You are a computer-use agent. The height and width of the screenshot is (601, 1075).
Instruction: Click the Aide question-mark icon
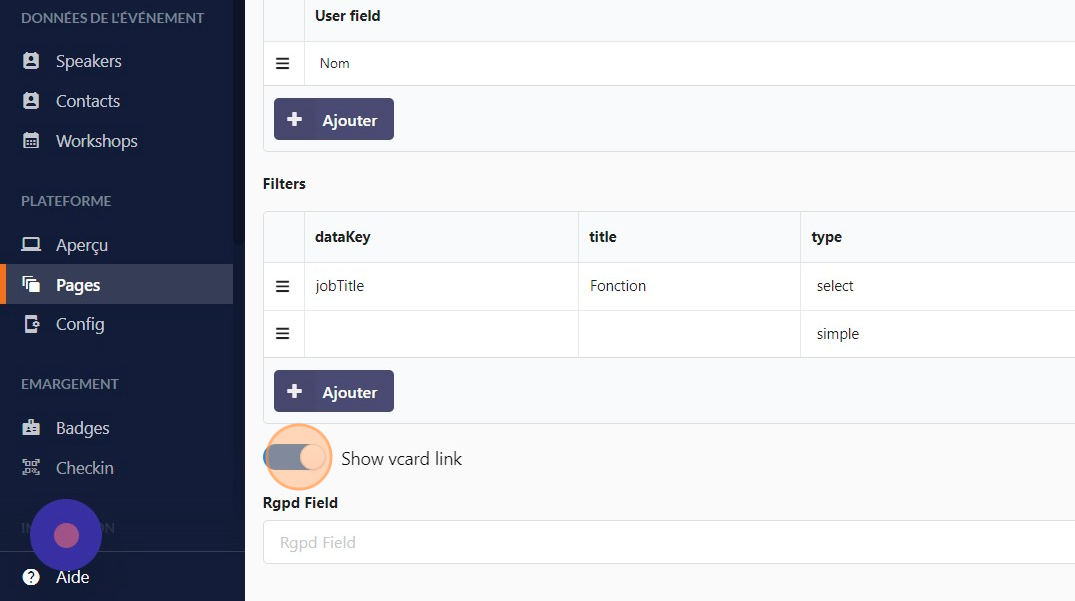tap(31, 577)
